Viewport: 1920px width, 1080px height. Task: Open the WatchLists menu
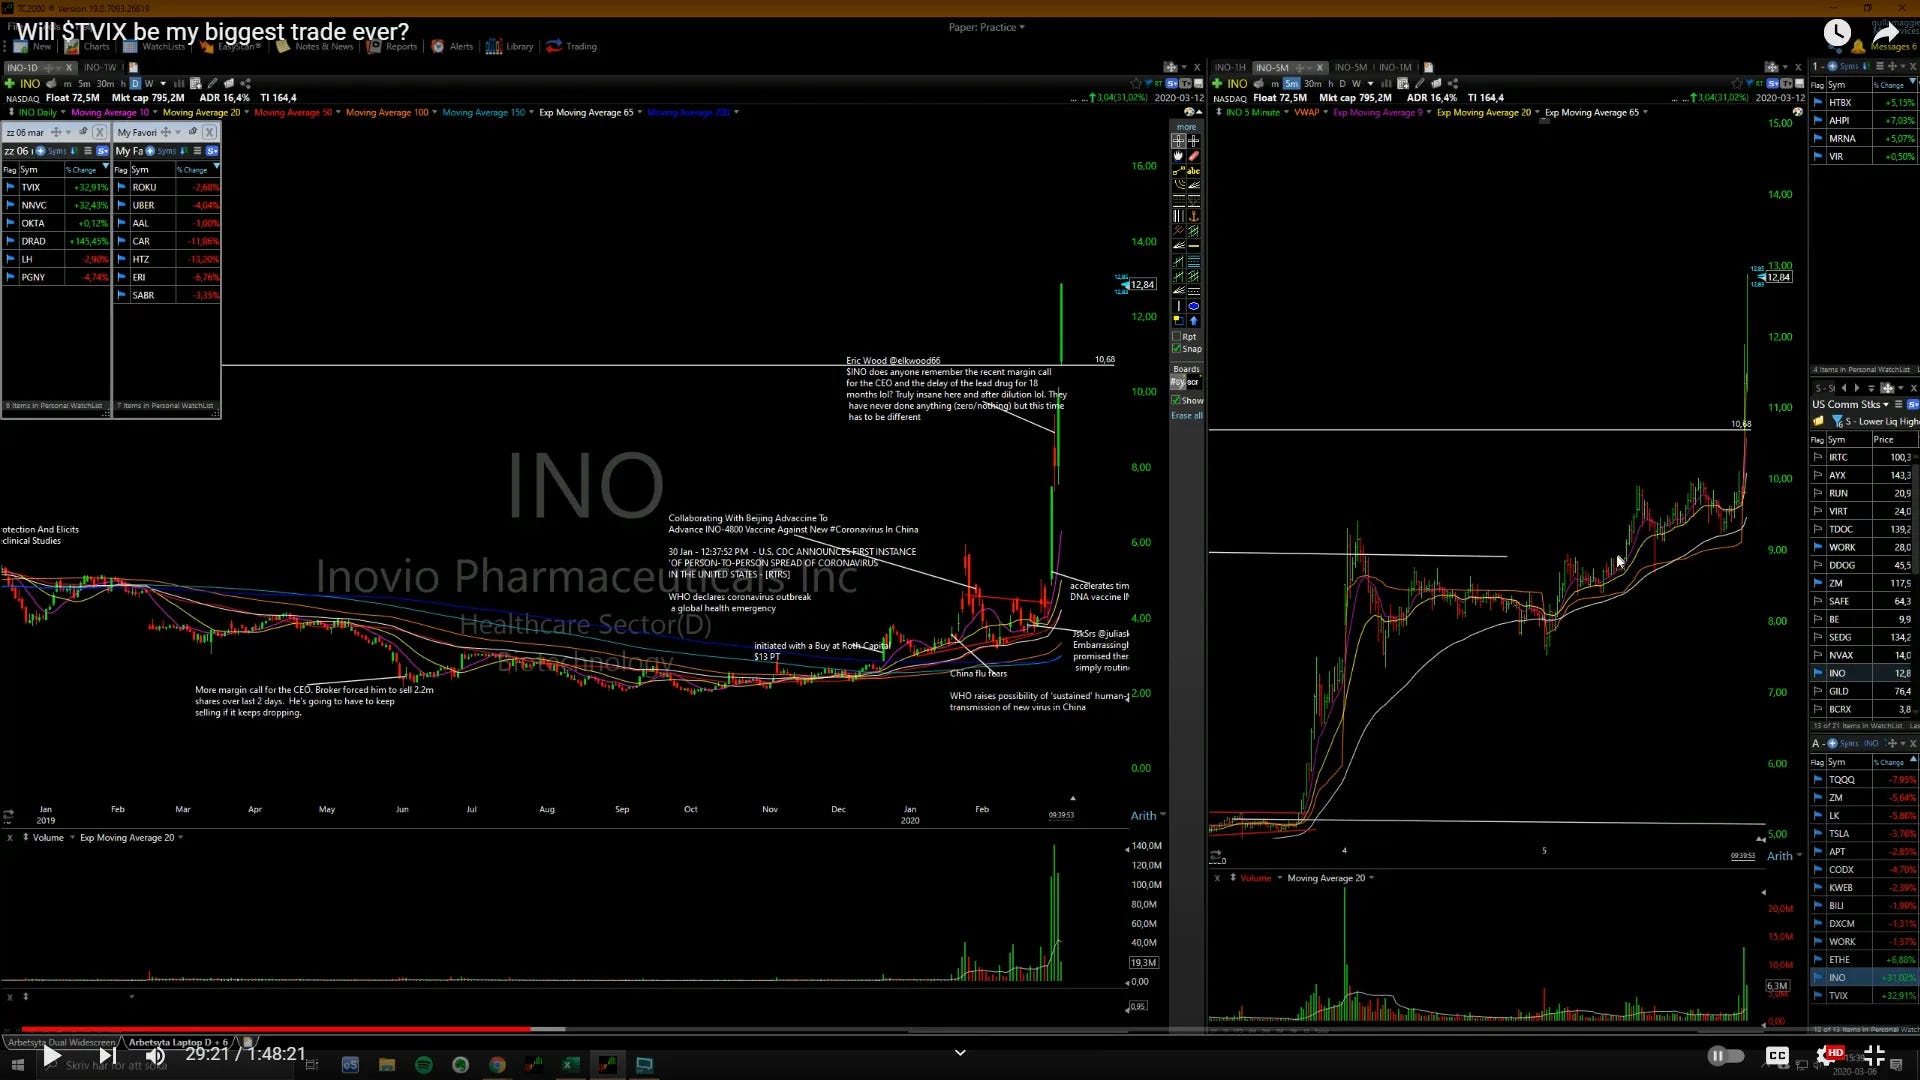155,46
